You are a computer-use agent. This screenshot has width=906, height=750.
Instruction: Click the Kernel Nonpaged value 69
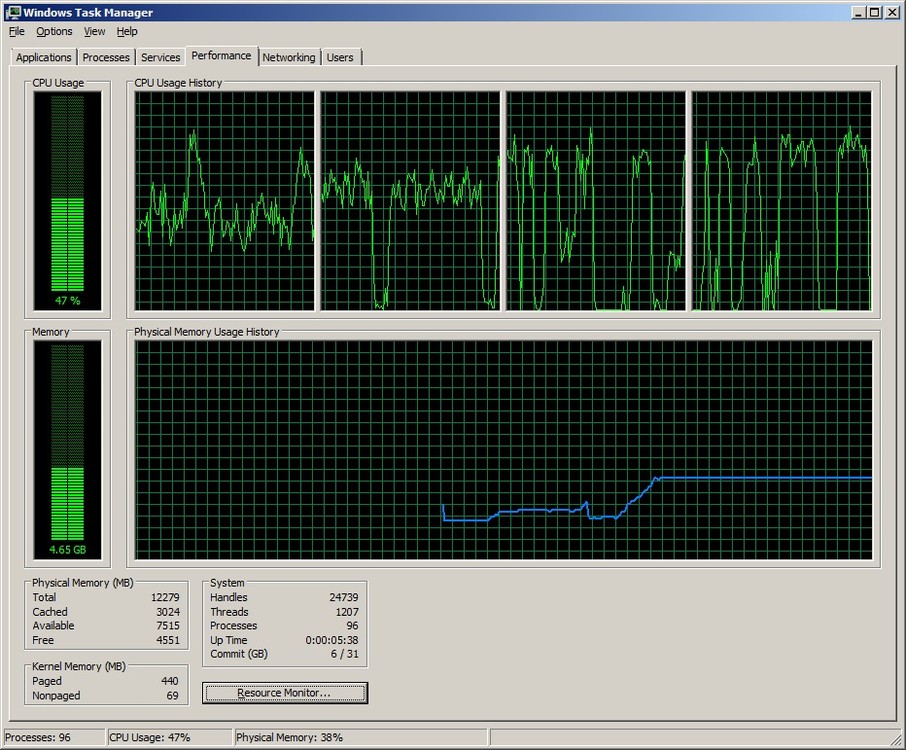coord(173,696)
